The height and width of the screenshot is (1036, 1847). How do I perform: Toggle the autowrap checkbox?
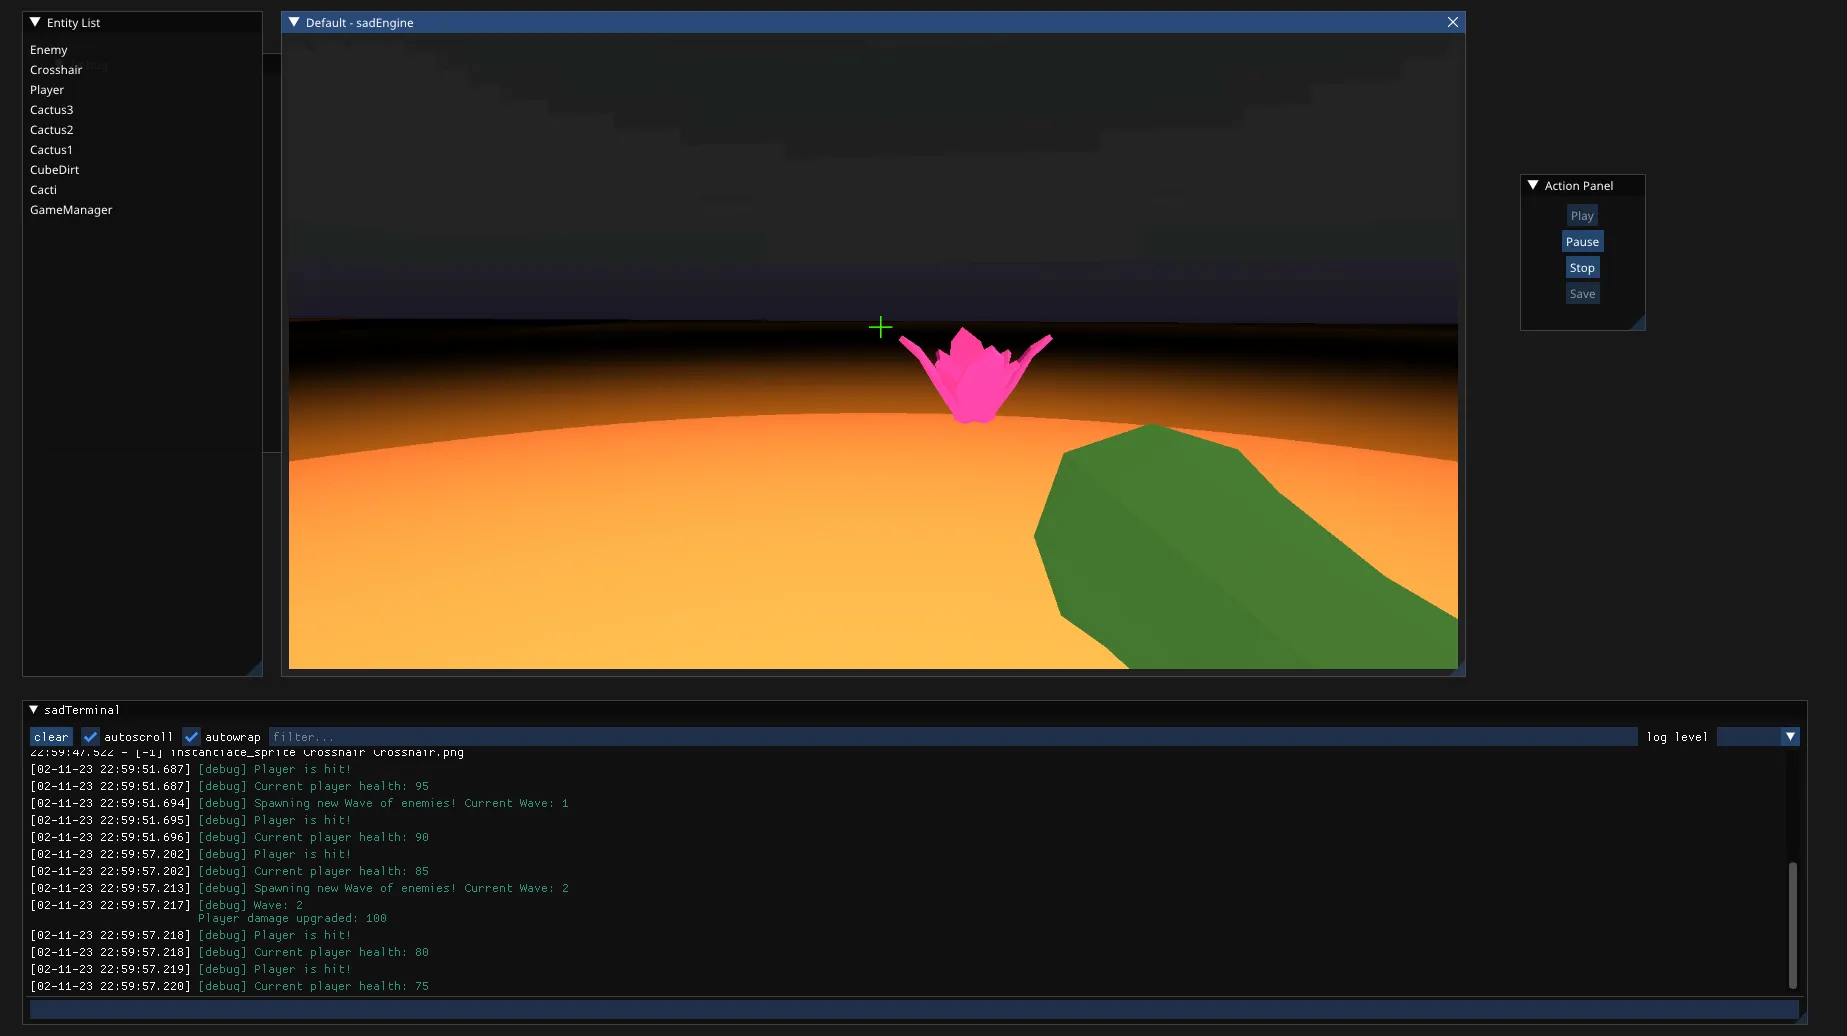pos(191,737)
